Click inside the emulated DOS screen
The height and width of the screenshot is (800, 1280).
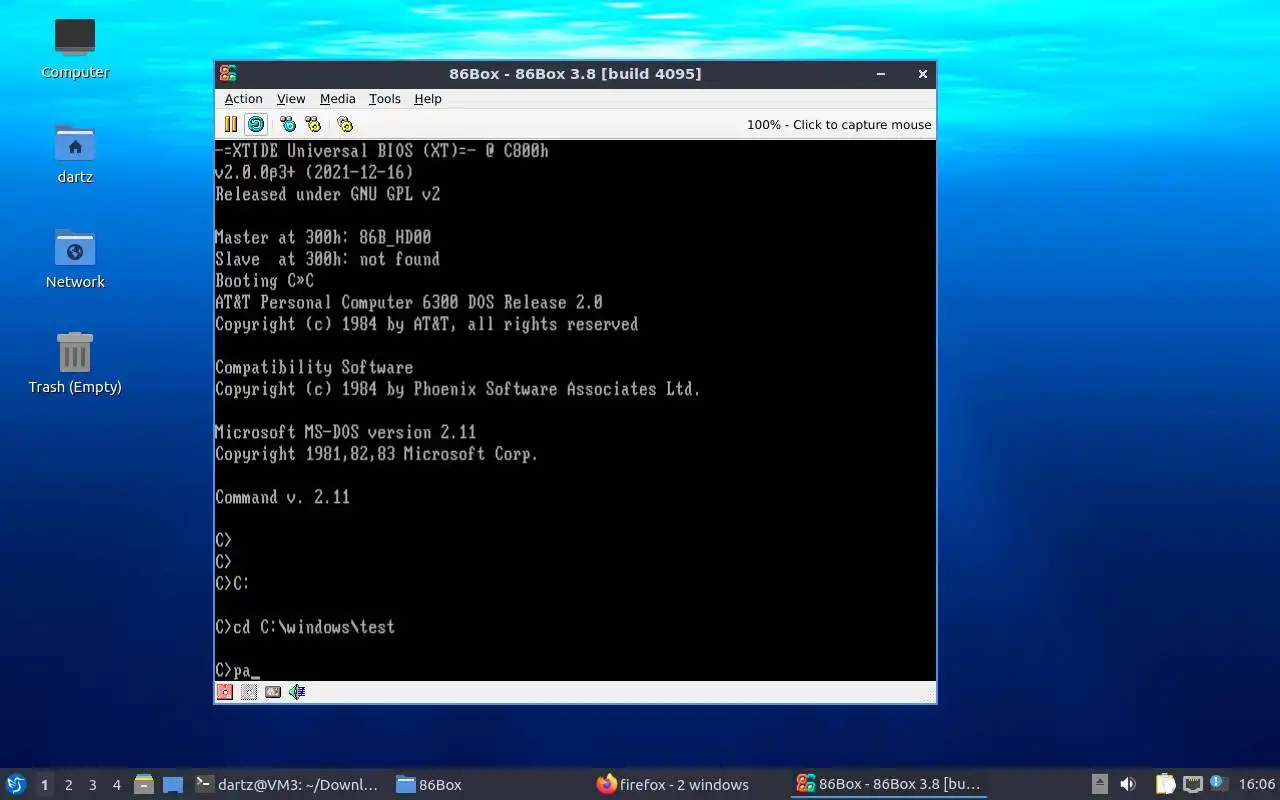pos(576,410)
